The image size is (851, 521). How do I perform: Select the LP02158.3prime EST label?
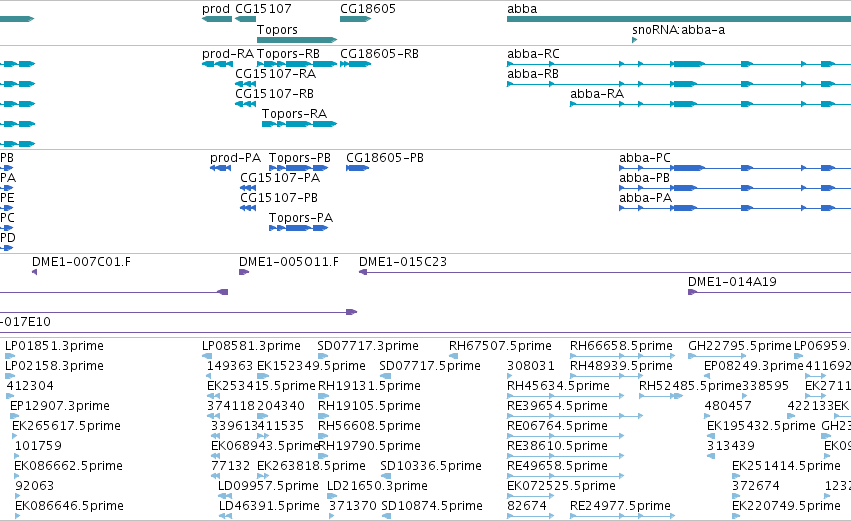54,366
